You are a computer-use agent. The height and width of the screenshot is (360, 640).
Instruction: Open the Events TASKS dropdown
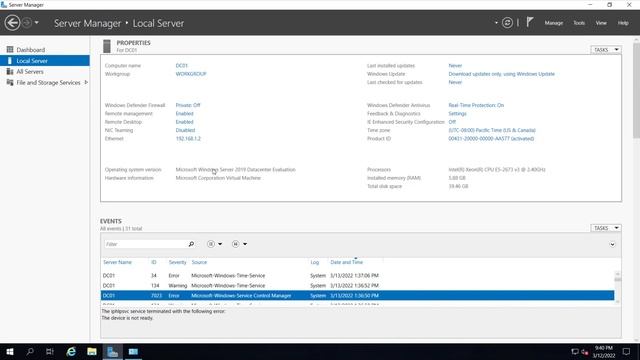point(606,228)
